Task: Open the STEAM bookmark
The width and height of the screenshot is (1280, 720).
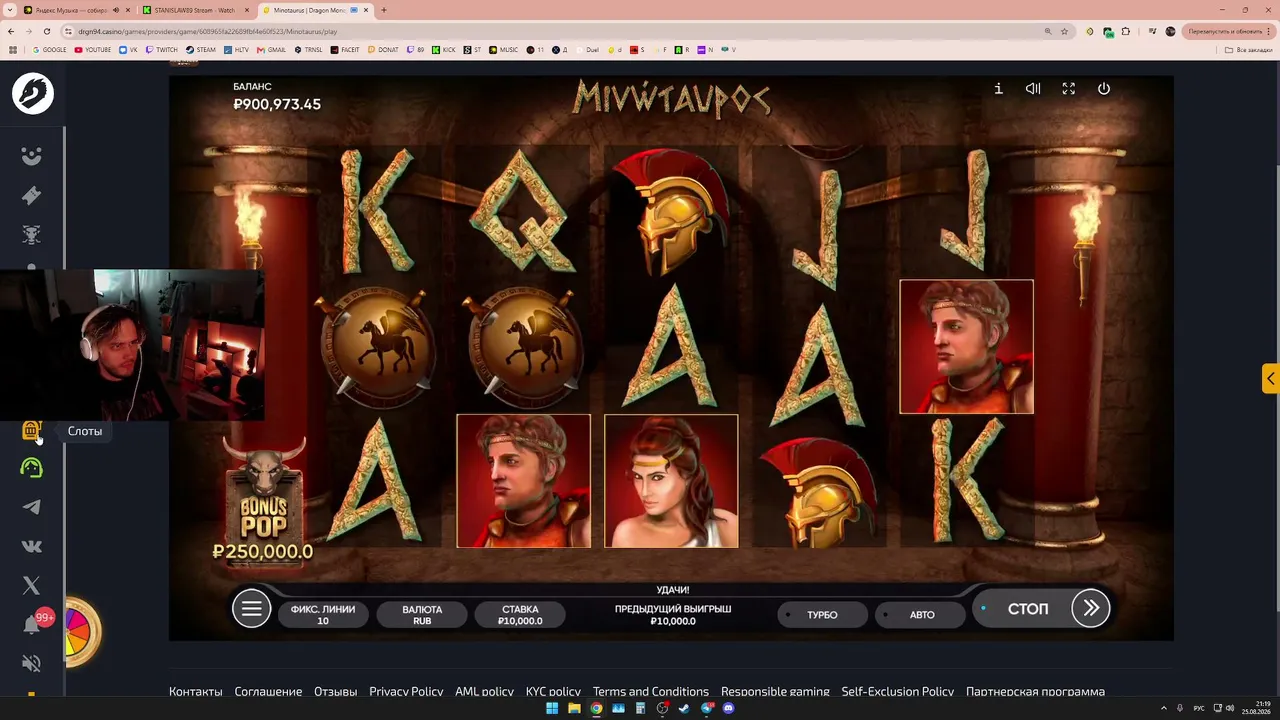Action: [201, 49]
